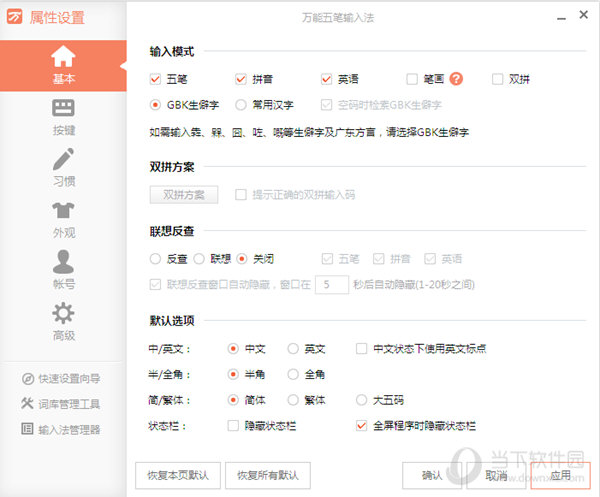Uncheck the 五笔 input mode checkbox

point(155,79)
